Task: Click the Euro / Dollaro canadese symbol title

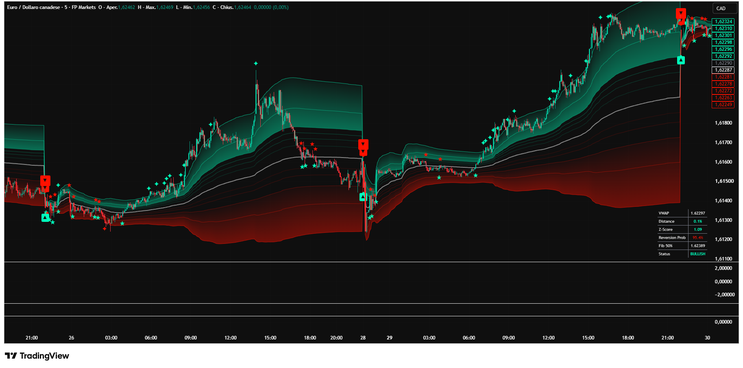Action: [33, 8]
